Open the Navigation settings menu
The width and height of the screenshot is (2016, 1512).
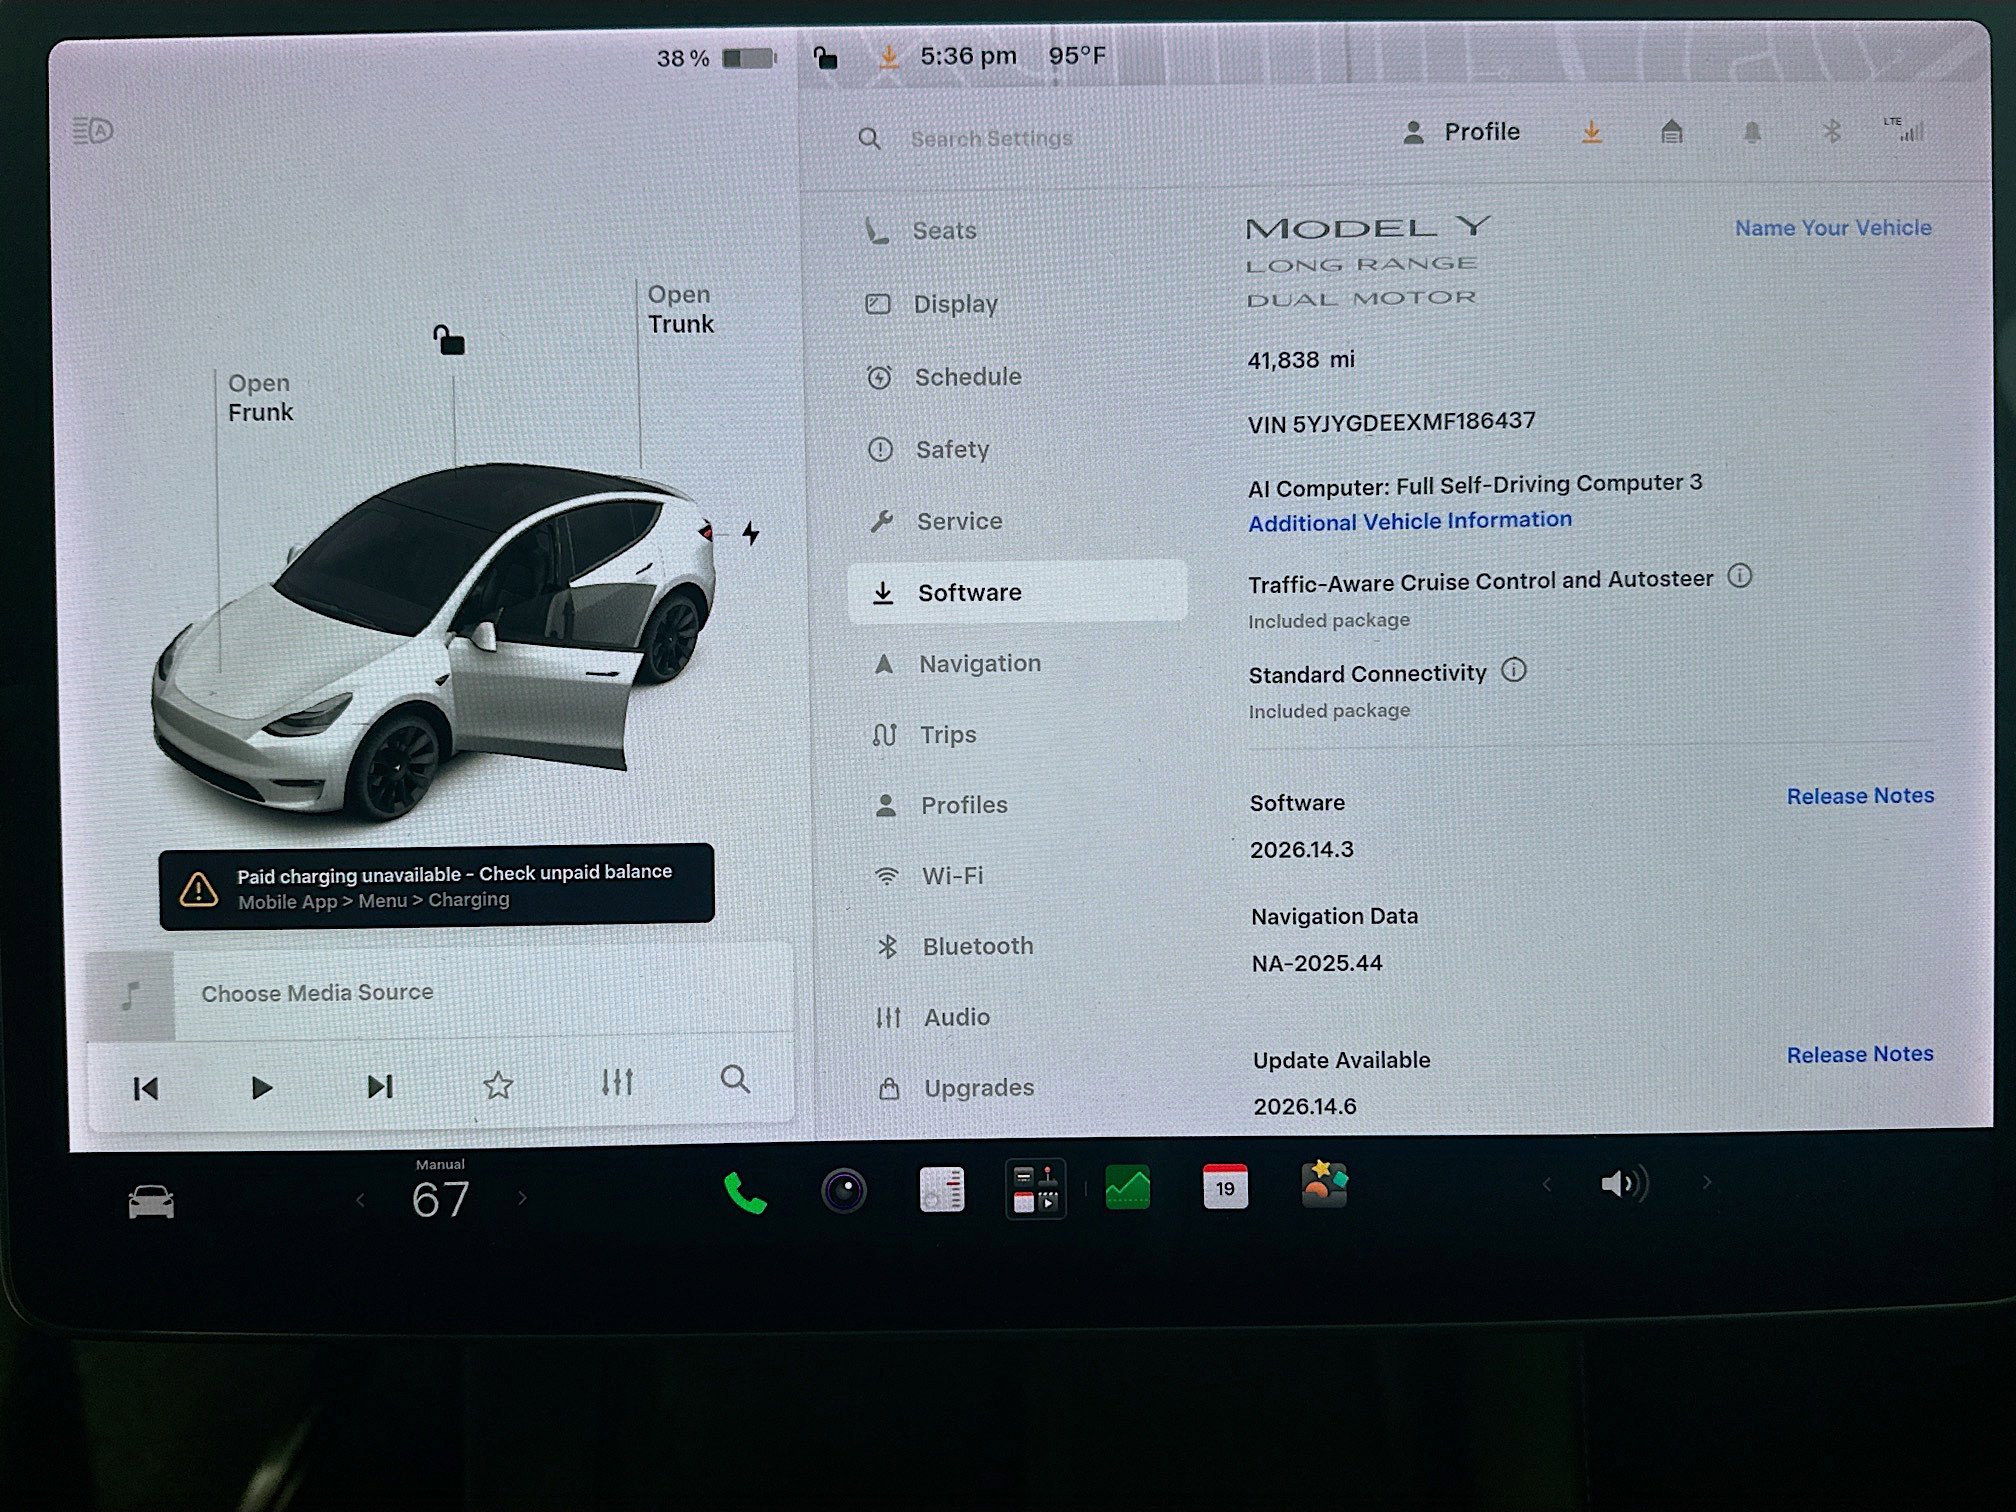pyautogui.click(x=956, y=664)
